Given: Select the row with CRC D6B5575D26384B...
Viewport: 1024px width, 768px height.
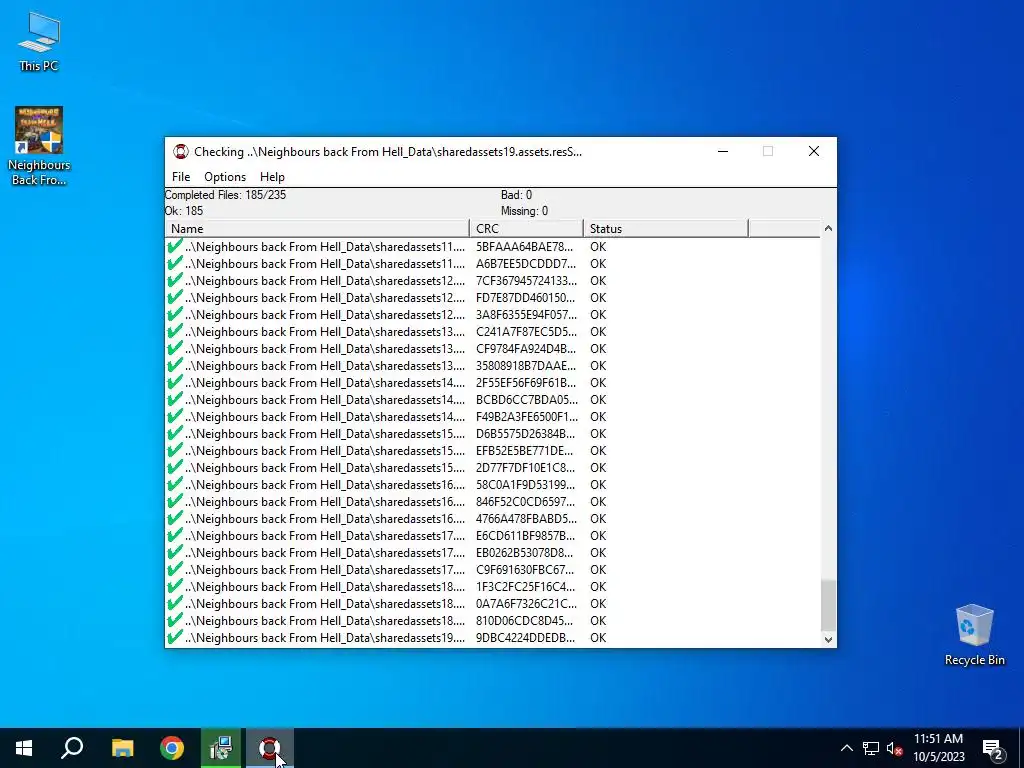Looking at the screenshot, I should point(492,434).
